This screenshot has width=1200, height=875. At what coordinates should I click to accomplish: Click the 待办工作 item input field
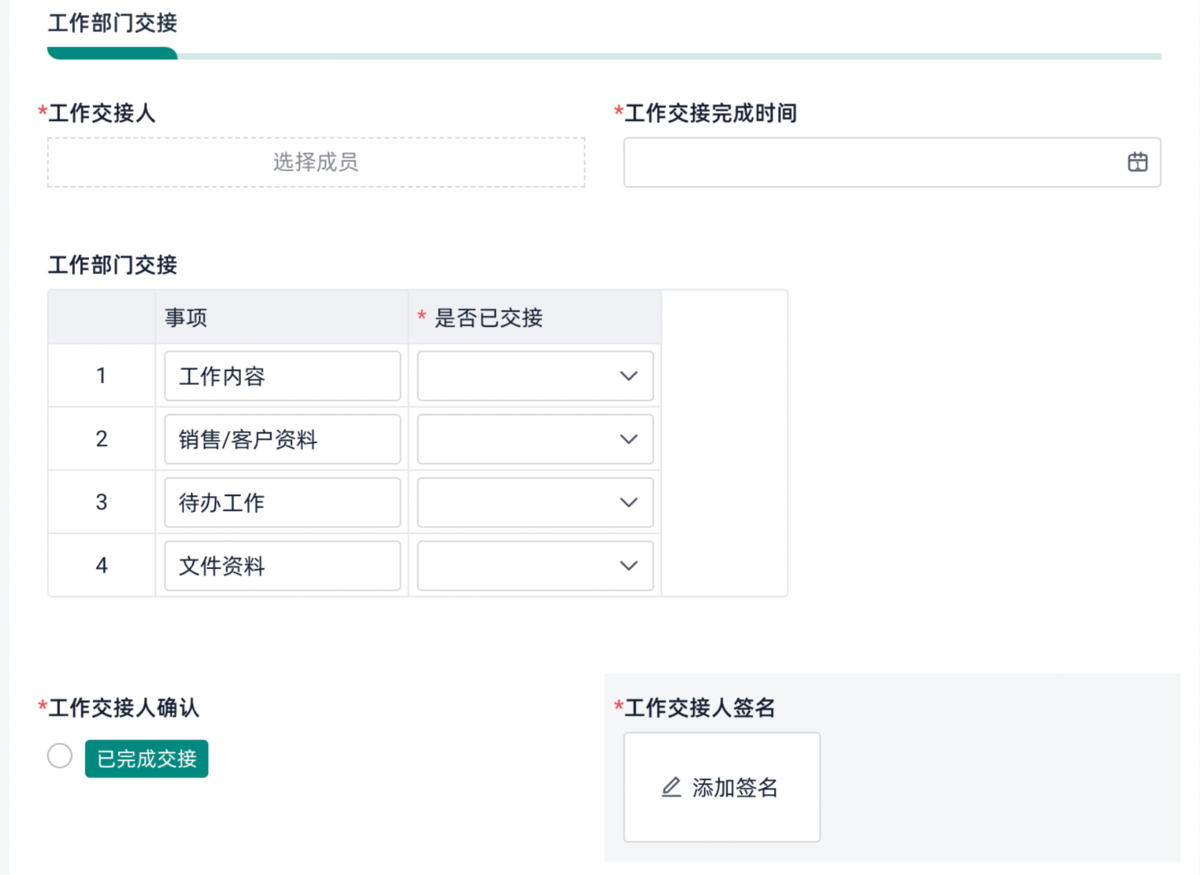282,502
